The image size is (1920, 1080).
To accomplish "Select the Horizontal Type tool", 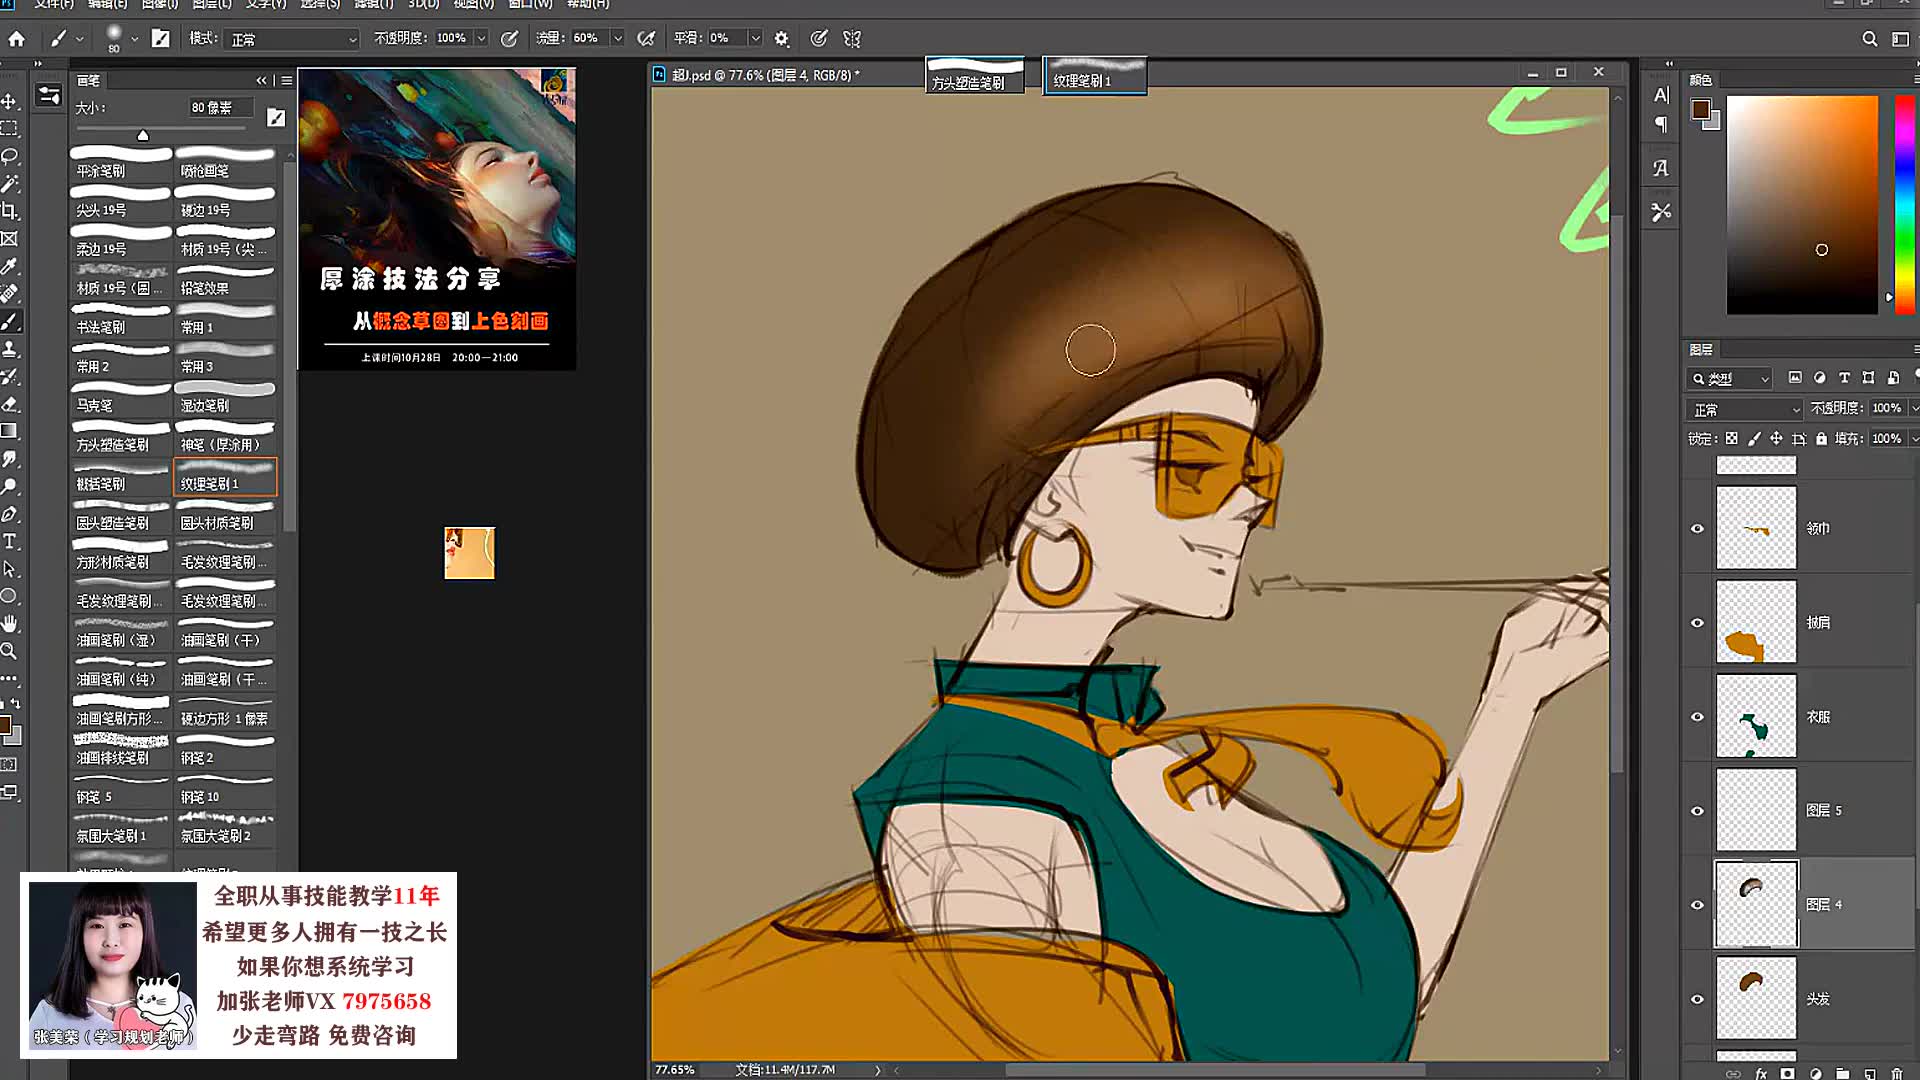I will click(x=9, y=541).
